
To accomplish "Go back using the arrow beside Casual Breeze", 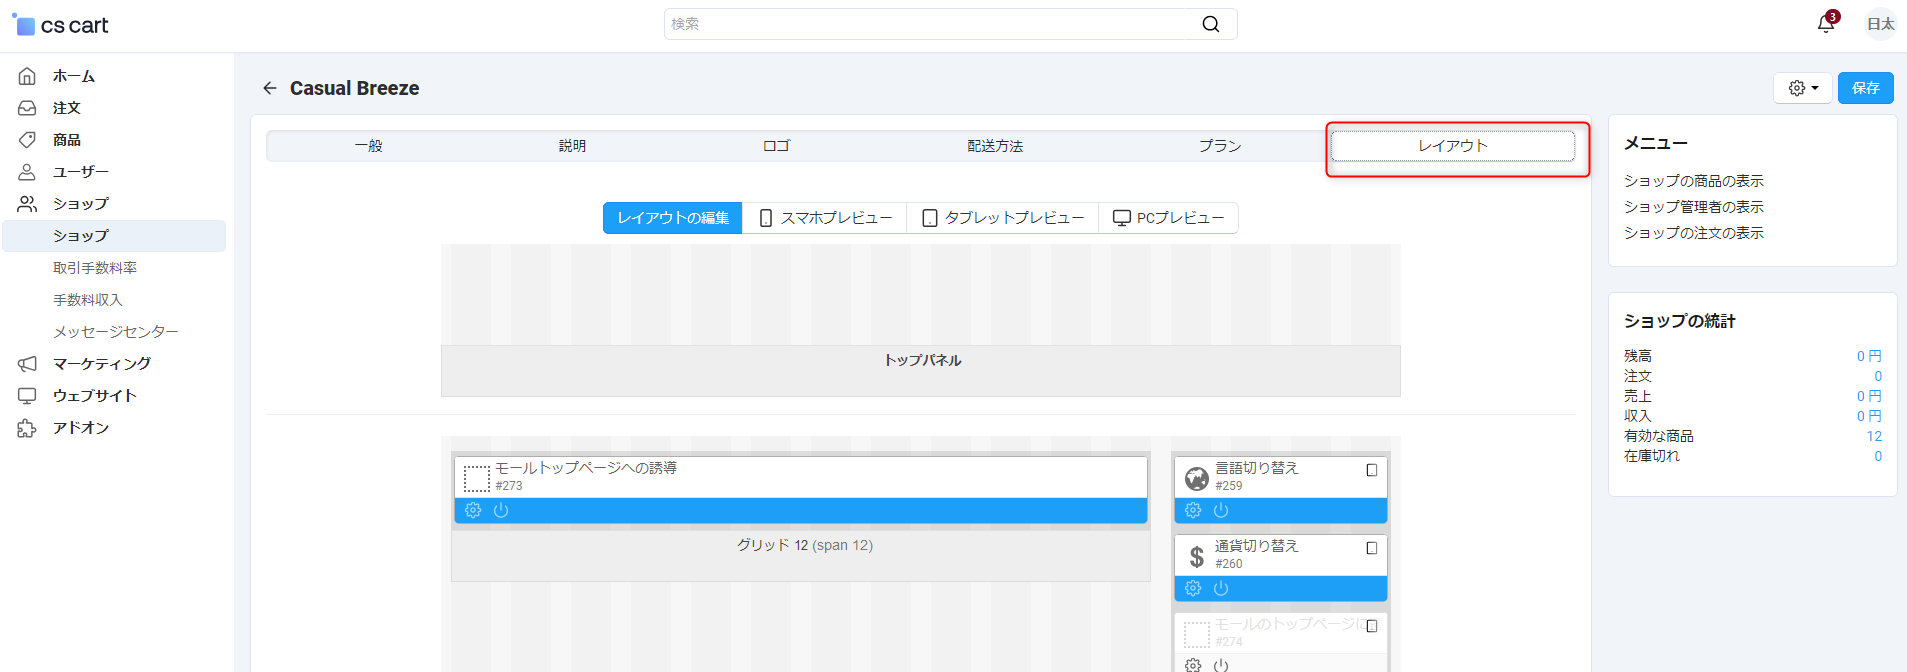I will coord(270,88).
